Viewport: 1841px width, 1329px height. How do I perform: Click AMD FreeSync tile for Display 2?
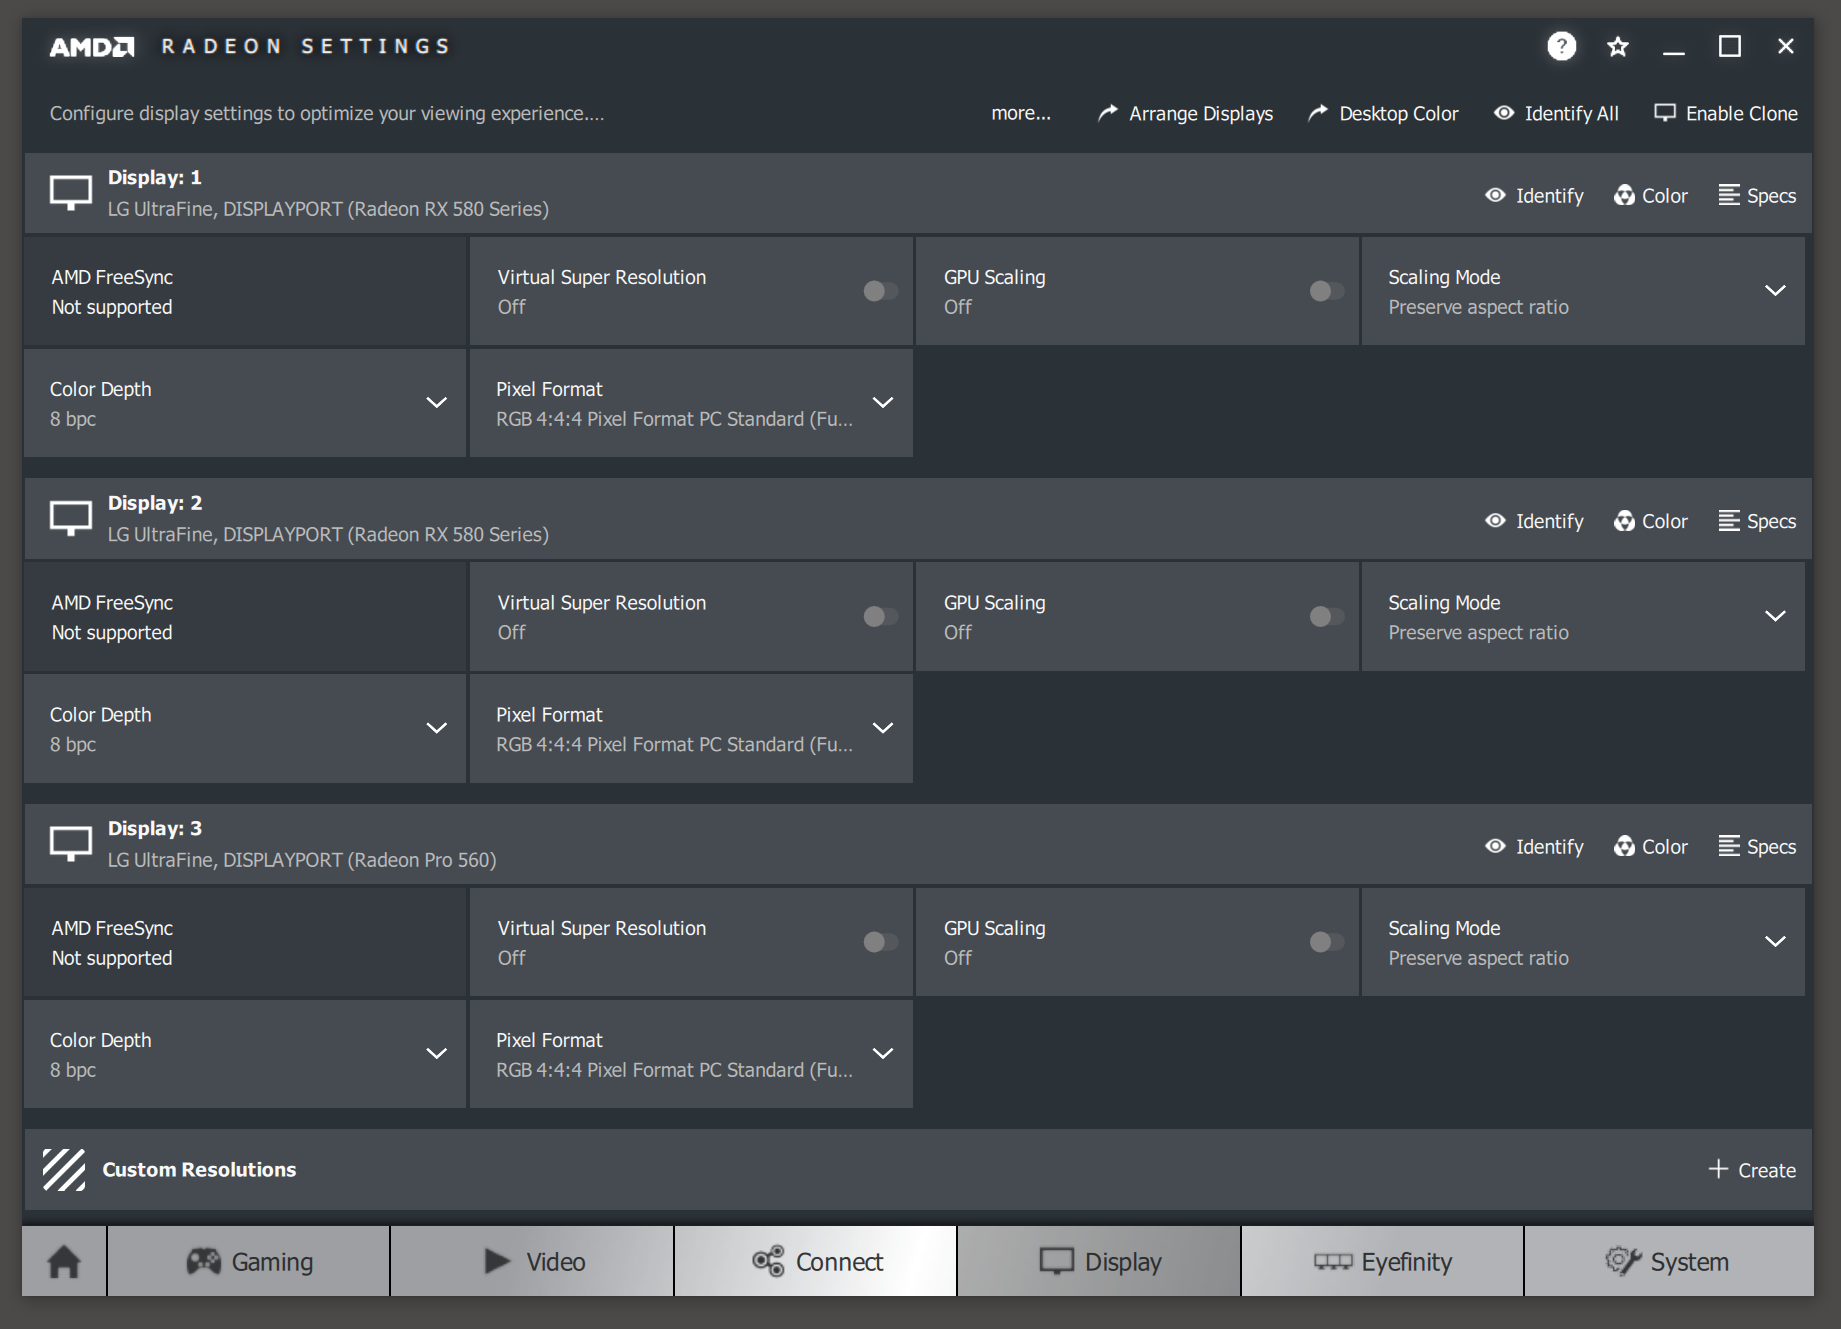pyautogui.click(x=245, y=616)
